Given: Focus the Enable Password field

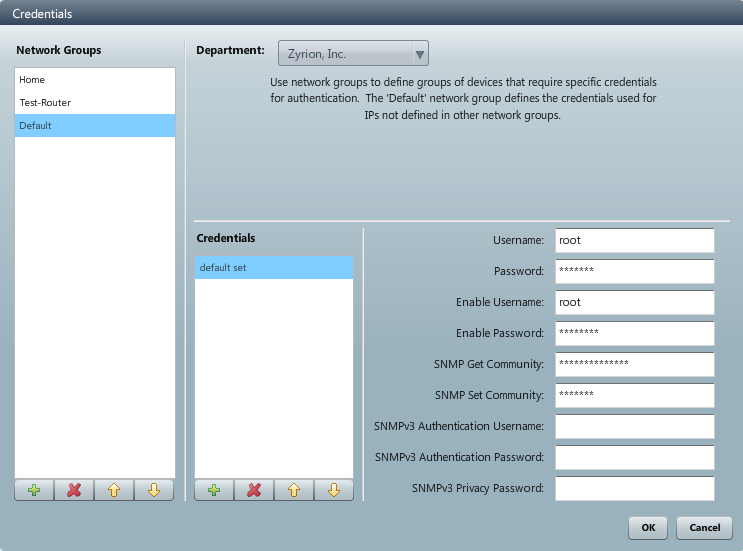Looking at the screenshot, I should 634,333.
